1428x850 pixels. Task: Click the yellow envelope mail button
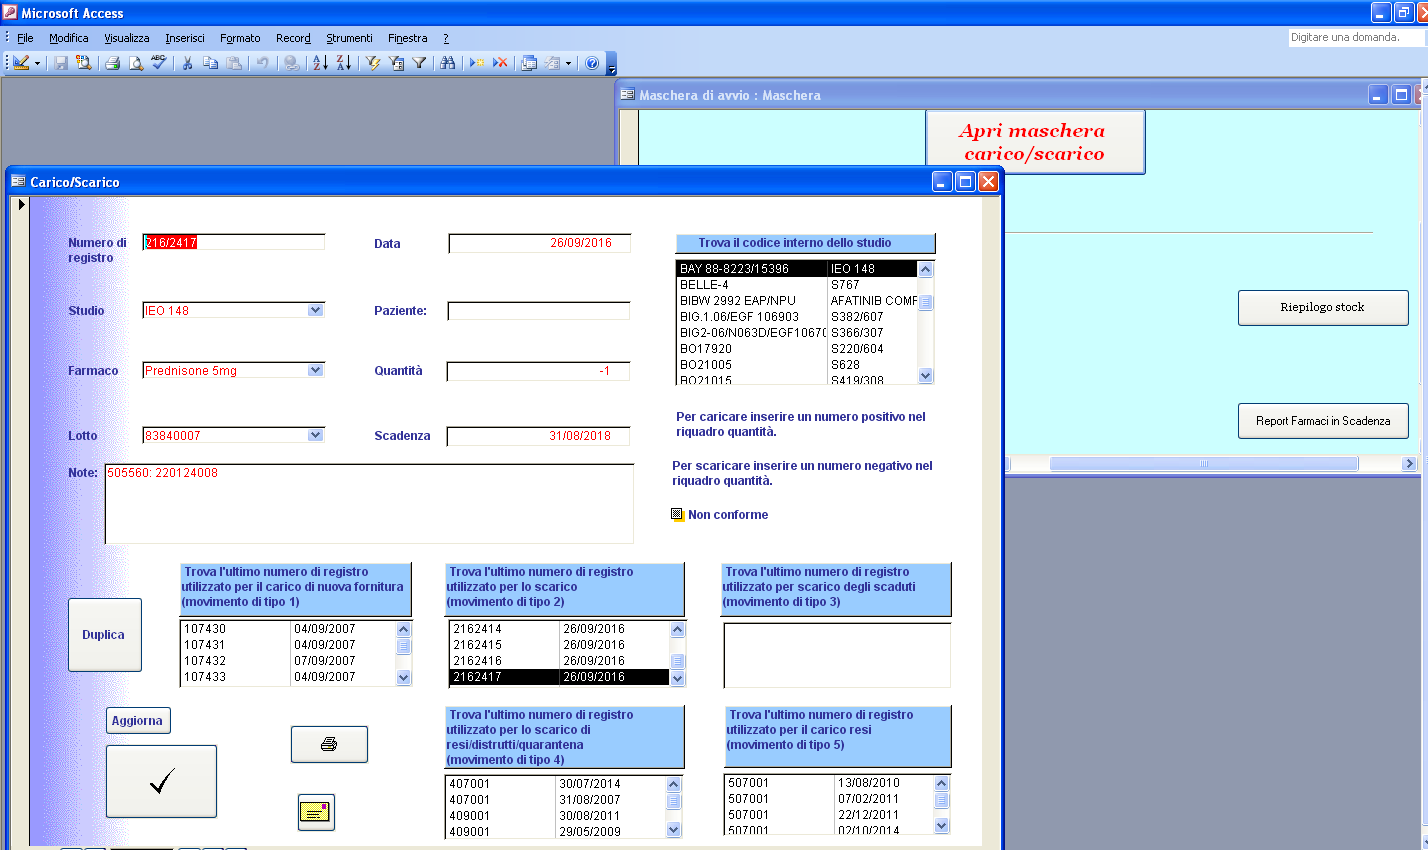click(x=316, y=812)
